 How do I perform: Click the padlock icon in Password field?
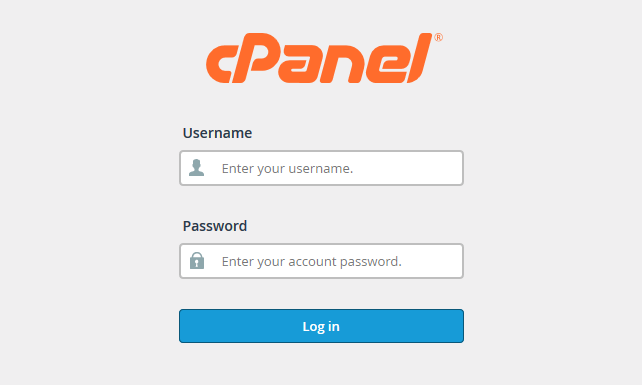197,260
